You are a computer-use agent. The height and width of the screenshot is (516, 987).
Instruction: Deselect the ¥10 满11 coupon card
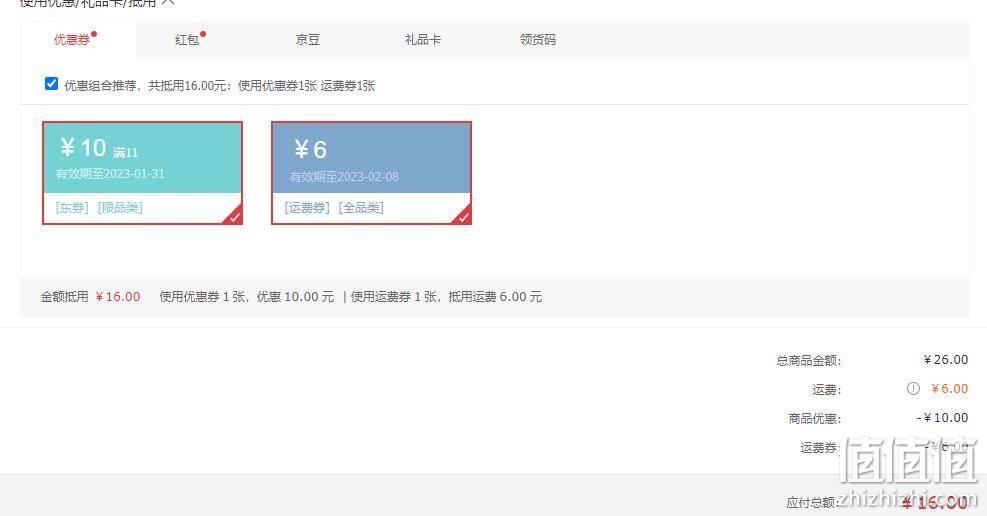142,173
